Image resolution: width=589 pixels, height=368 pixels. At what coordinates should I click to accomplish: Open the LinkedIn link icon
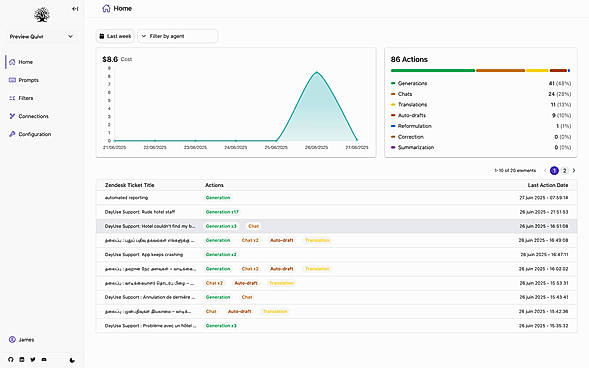[22, 359]
